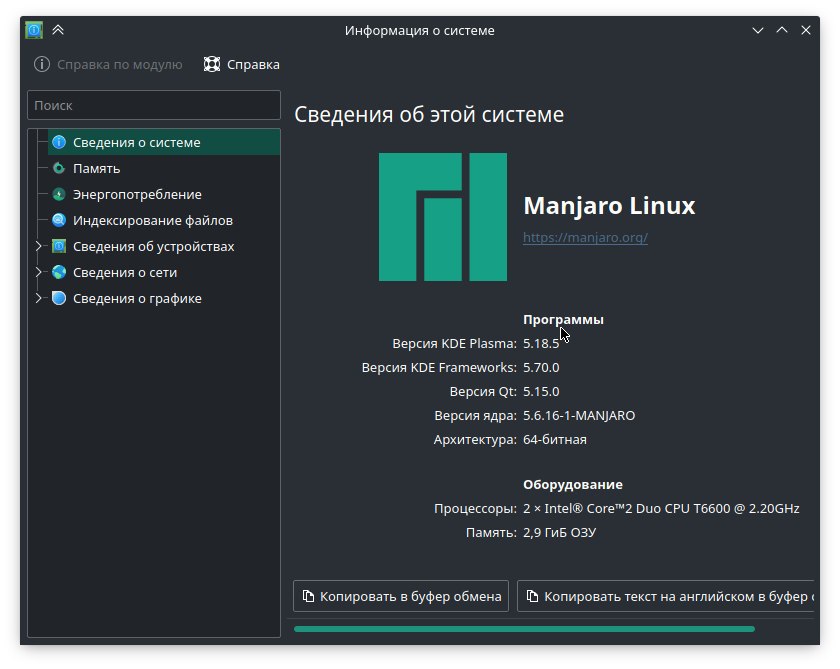Open 'Индексирование файлов' module

pyautogui.click(x=153, y=220)
